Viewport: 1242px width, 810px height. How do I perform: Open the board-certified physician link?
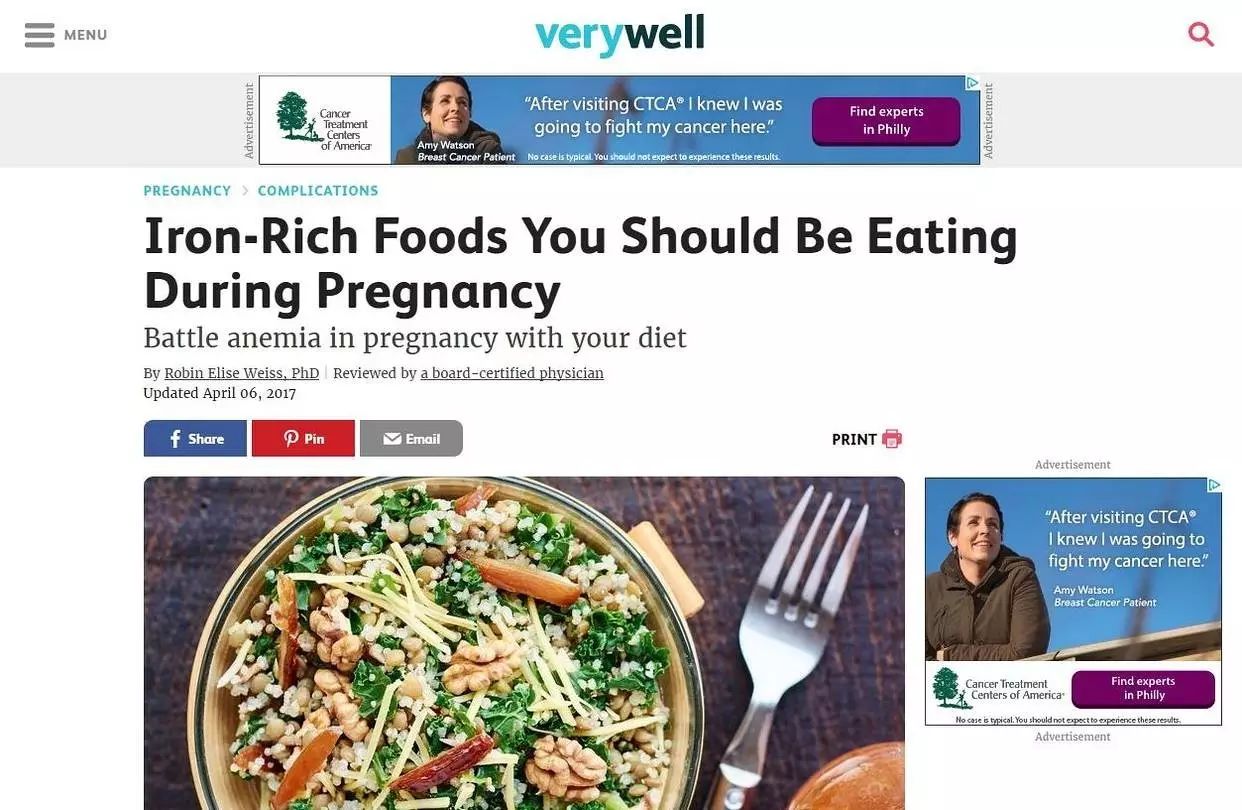click(x=512, y=373)
